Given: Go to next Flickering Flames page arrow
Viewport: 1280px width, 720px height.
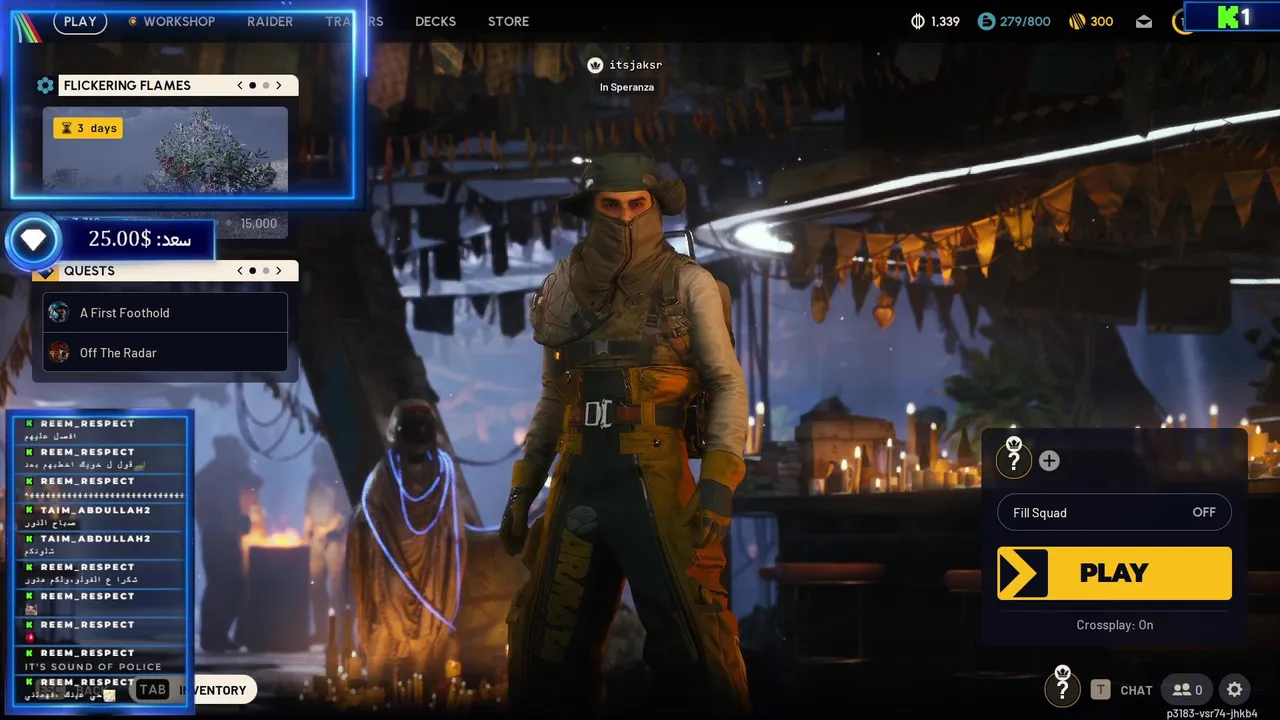Looking at the screenshot, I should click(279, 85).
